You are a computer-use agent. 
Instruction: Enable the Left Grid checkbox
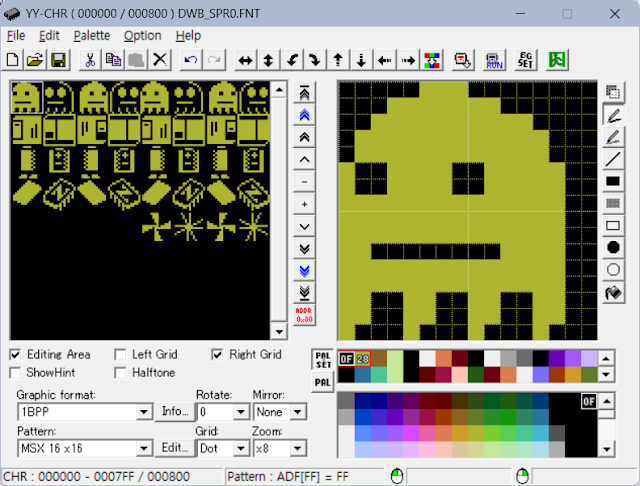point(120,355)
